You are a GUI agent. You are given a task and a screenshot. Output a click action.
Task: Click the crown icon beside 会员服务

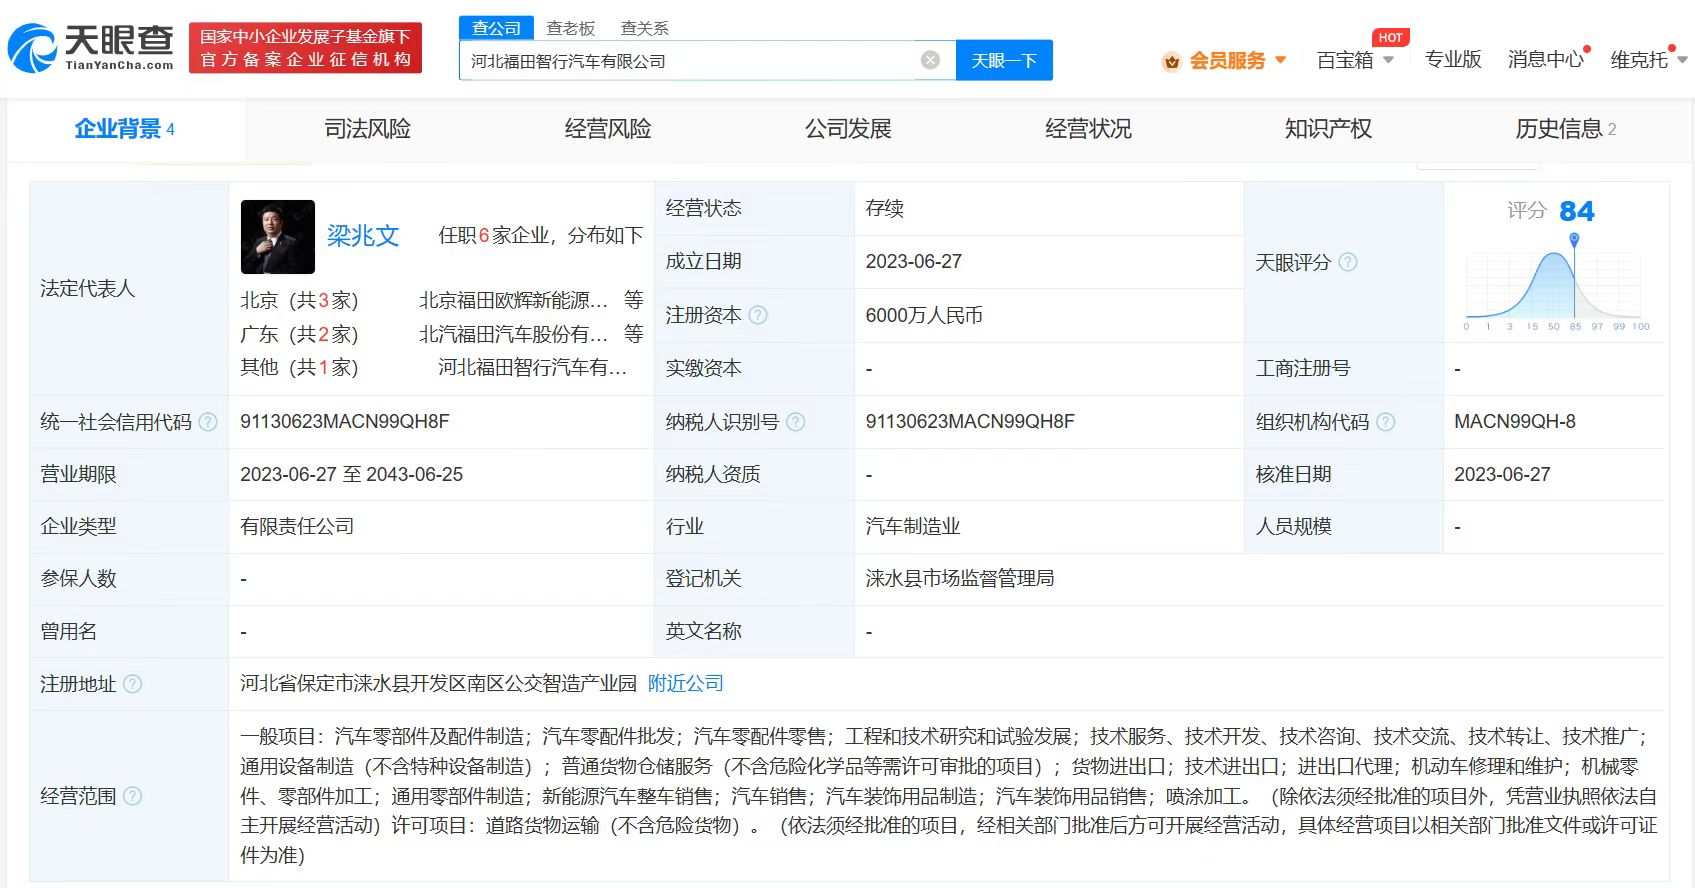[x=1172, y=61]
